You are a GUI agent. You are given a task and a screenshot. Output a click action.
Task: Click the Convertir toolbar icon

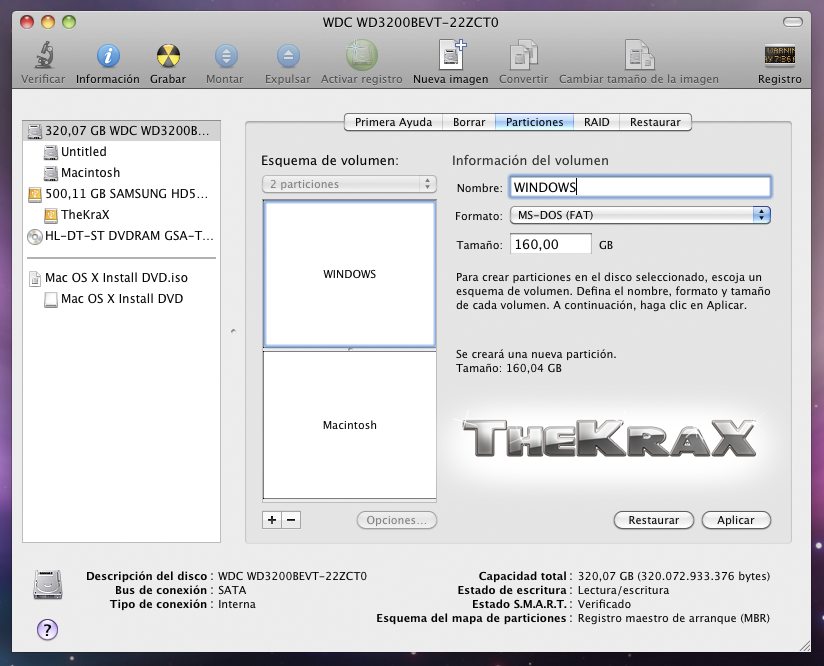coord(523,55)
